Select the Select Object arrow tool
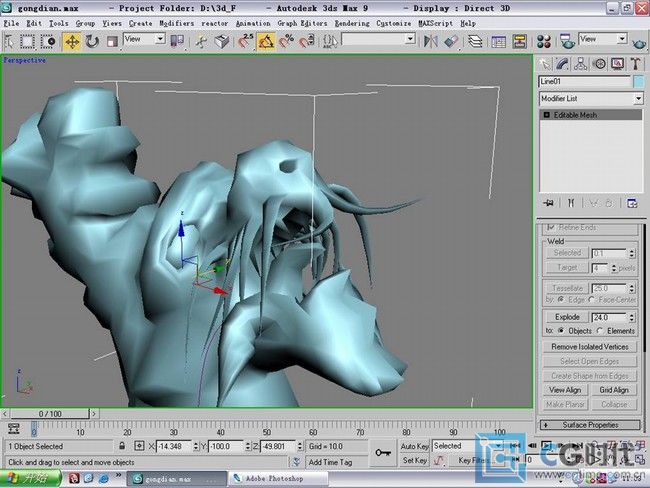650x488 pixels. click(9, 41)
